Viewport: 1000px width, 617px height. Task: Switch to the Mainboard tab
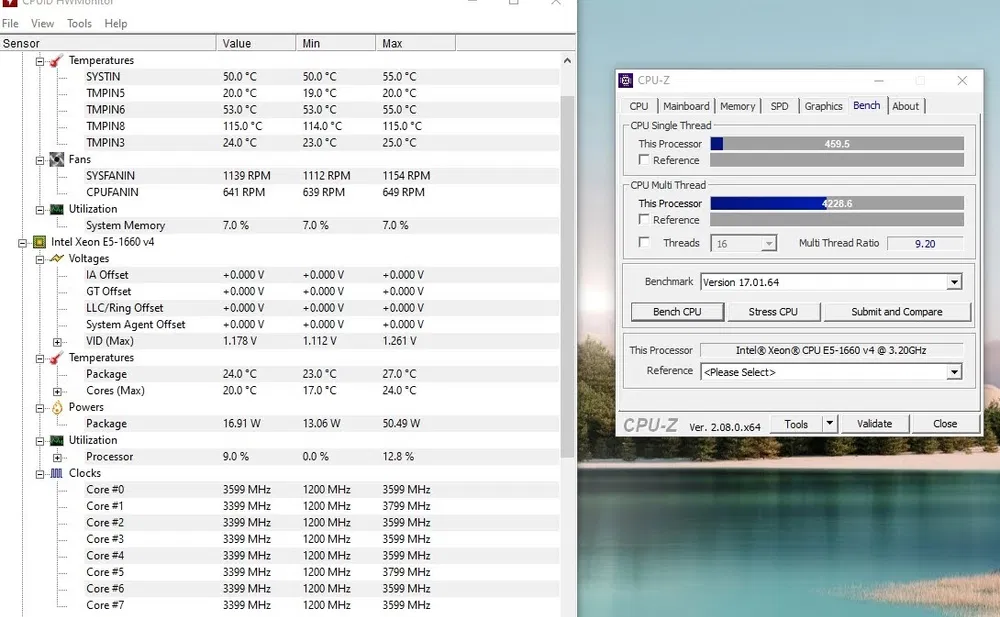686,107
